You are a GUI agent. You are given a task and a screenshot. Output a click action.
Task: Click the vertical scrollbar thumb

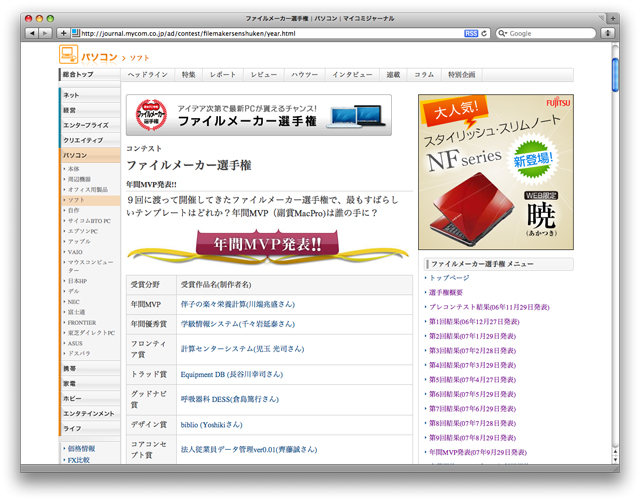pyautogui.click(x=615, y=75)
